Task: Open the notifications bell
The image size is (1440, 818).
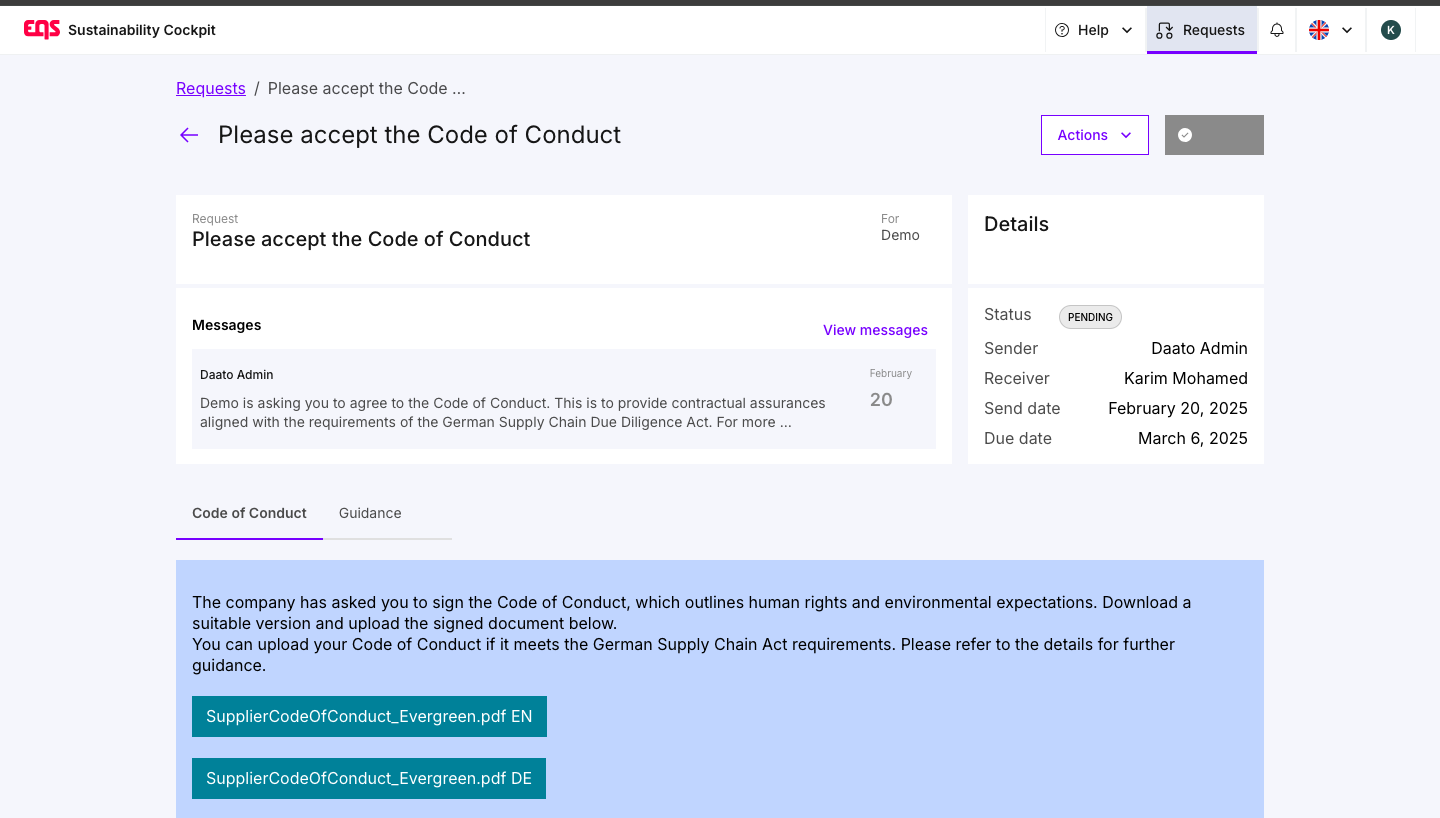Action: tap(1277, 30)
